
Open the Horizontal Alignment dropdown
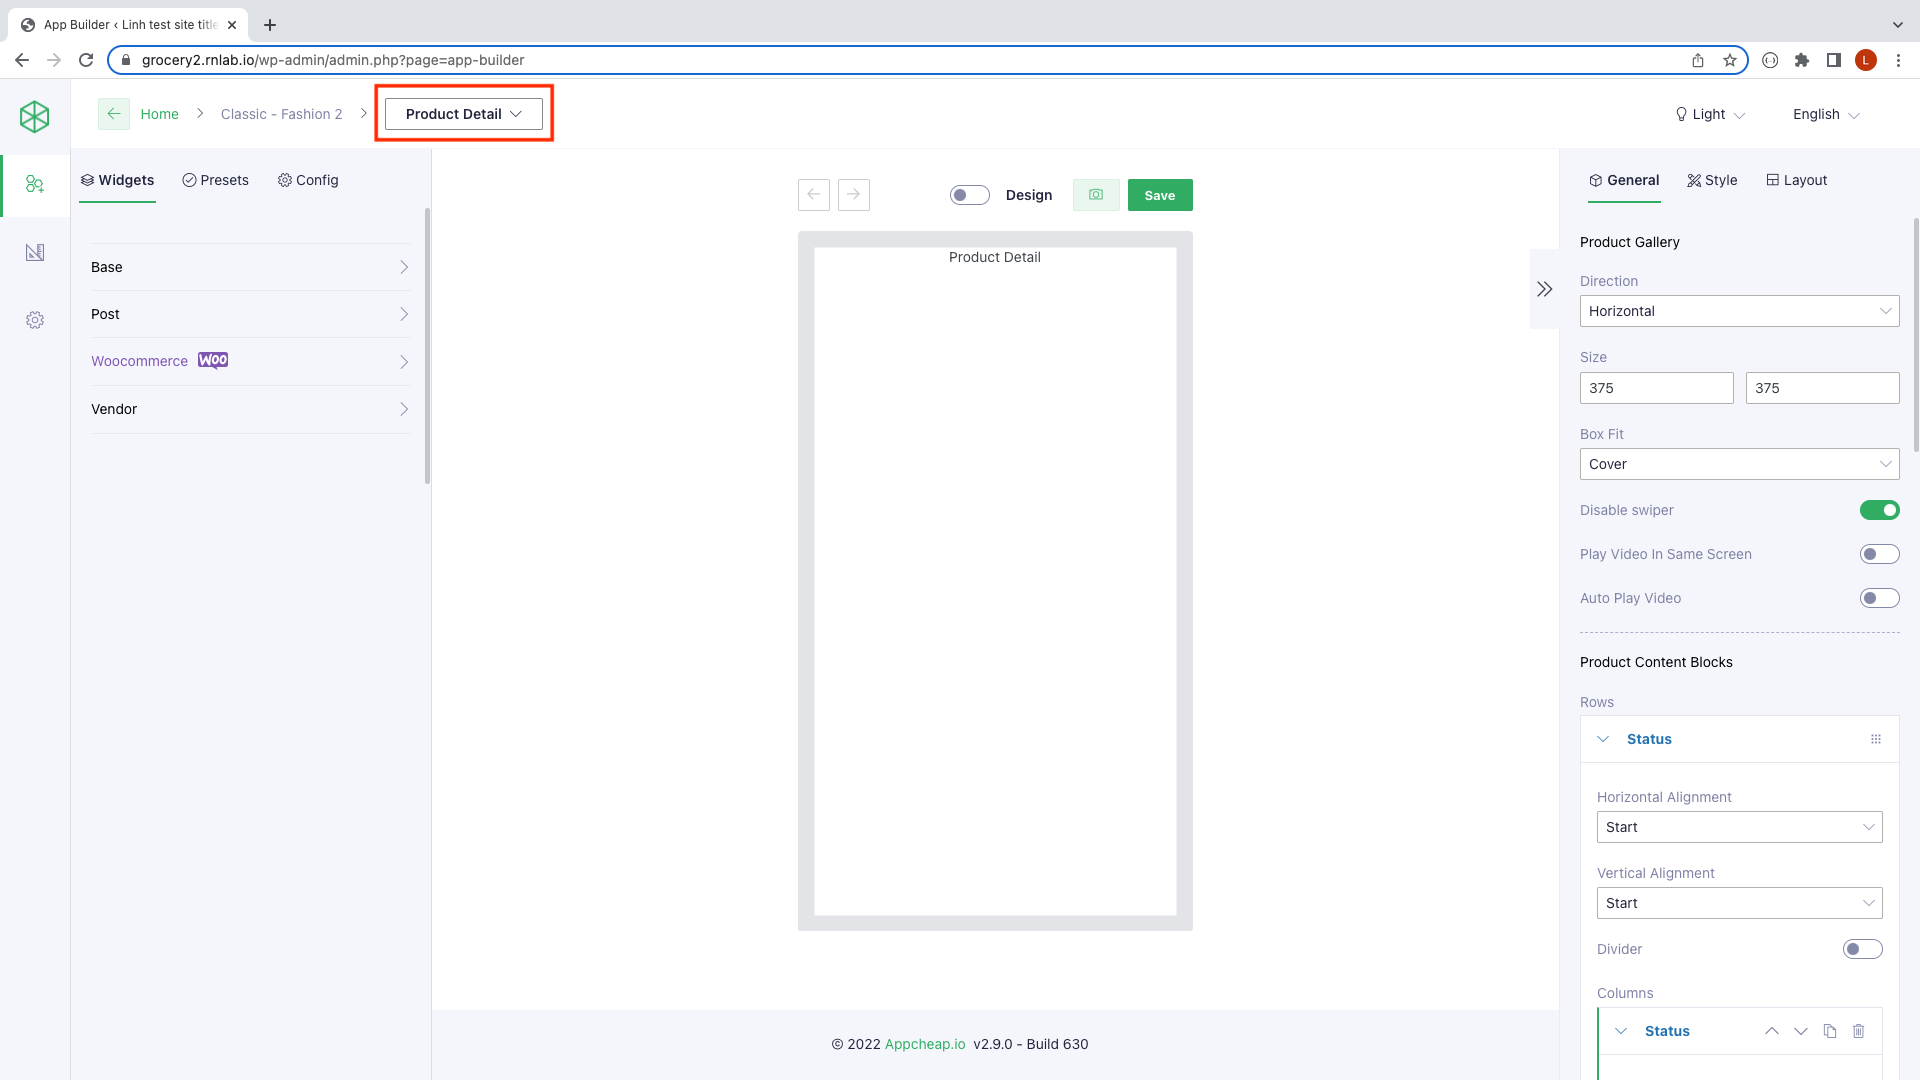click(x=1739, y=827)
